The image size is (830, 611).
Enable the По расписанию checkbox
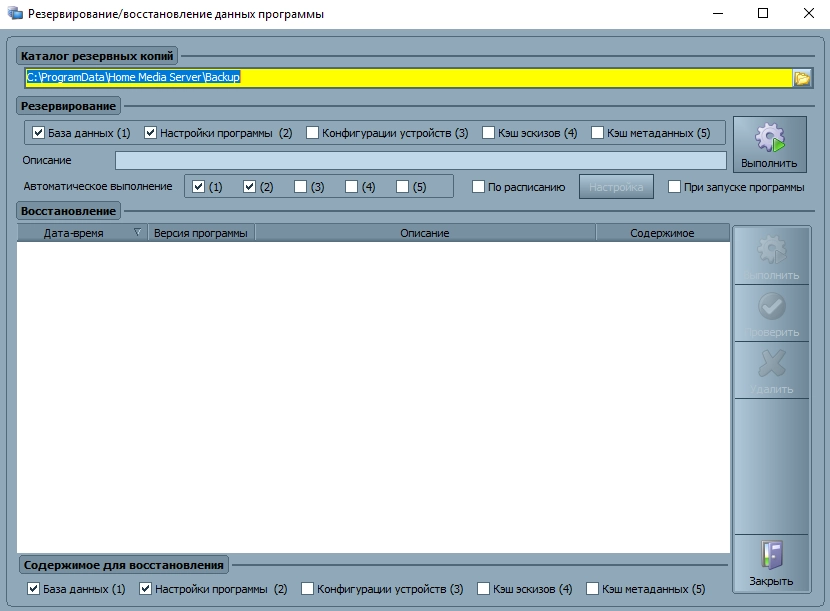pyautogui.click(x=479, y=187)
